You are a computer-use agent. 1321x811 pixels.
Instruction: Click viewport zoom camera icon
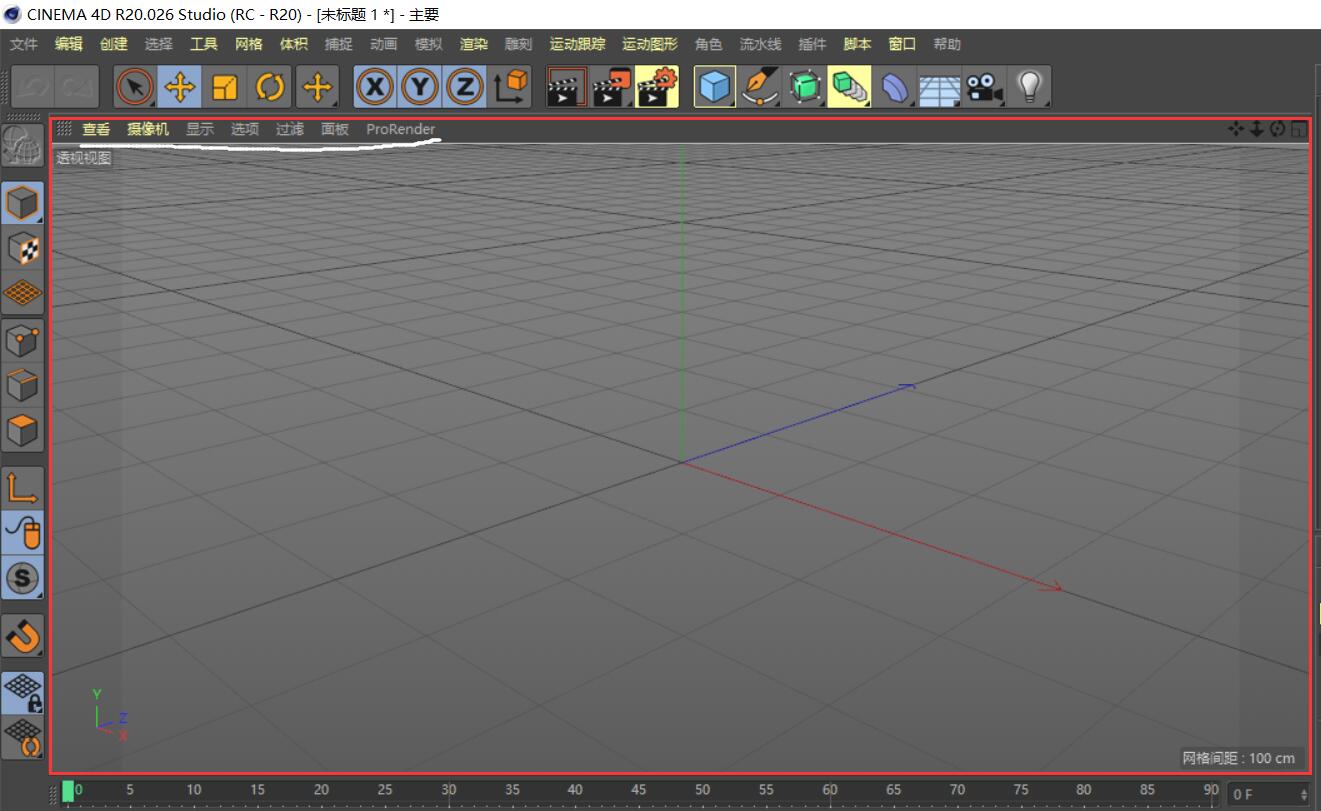pos(1256,129)
